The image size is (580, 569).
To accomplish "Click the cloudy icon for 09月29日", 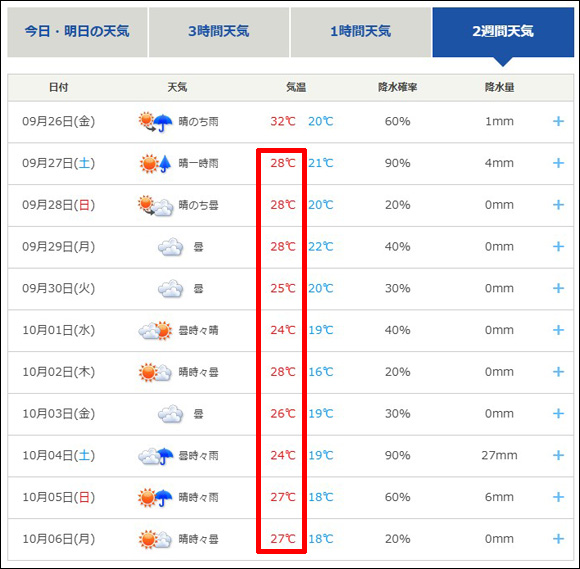I will 170,247.
